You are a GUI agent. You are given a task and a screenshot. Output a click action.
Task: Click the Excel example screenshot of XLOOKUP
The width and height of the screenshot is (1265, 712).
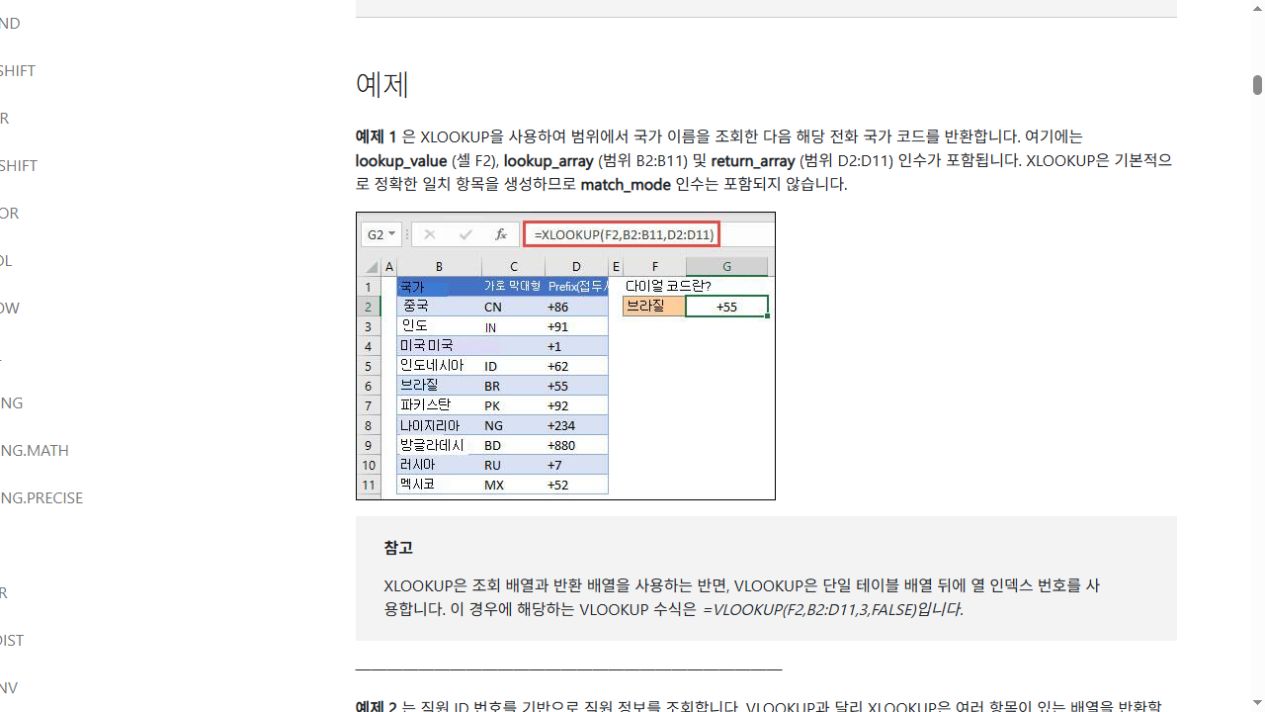pos(566,356)
